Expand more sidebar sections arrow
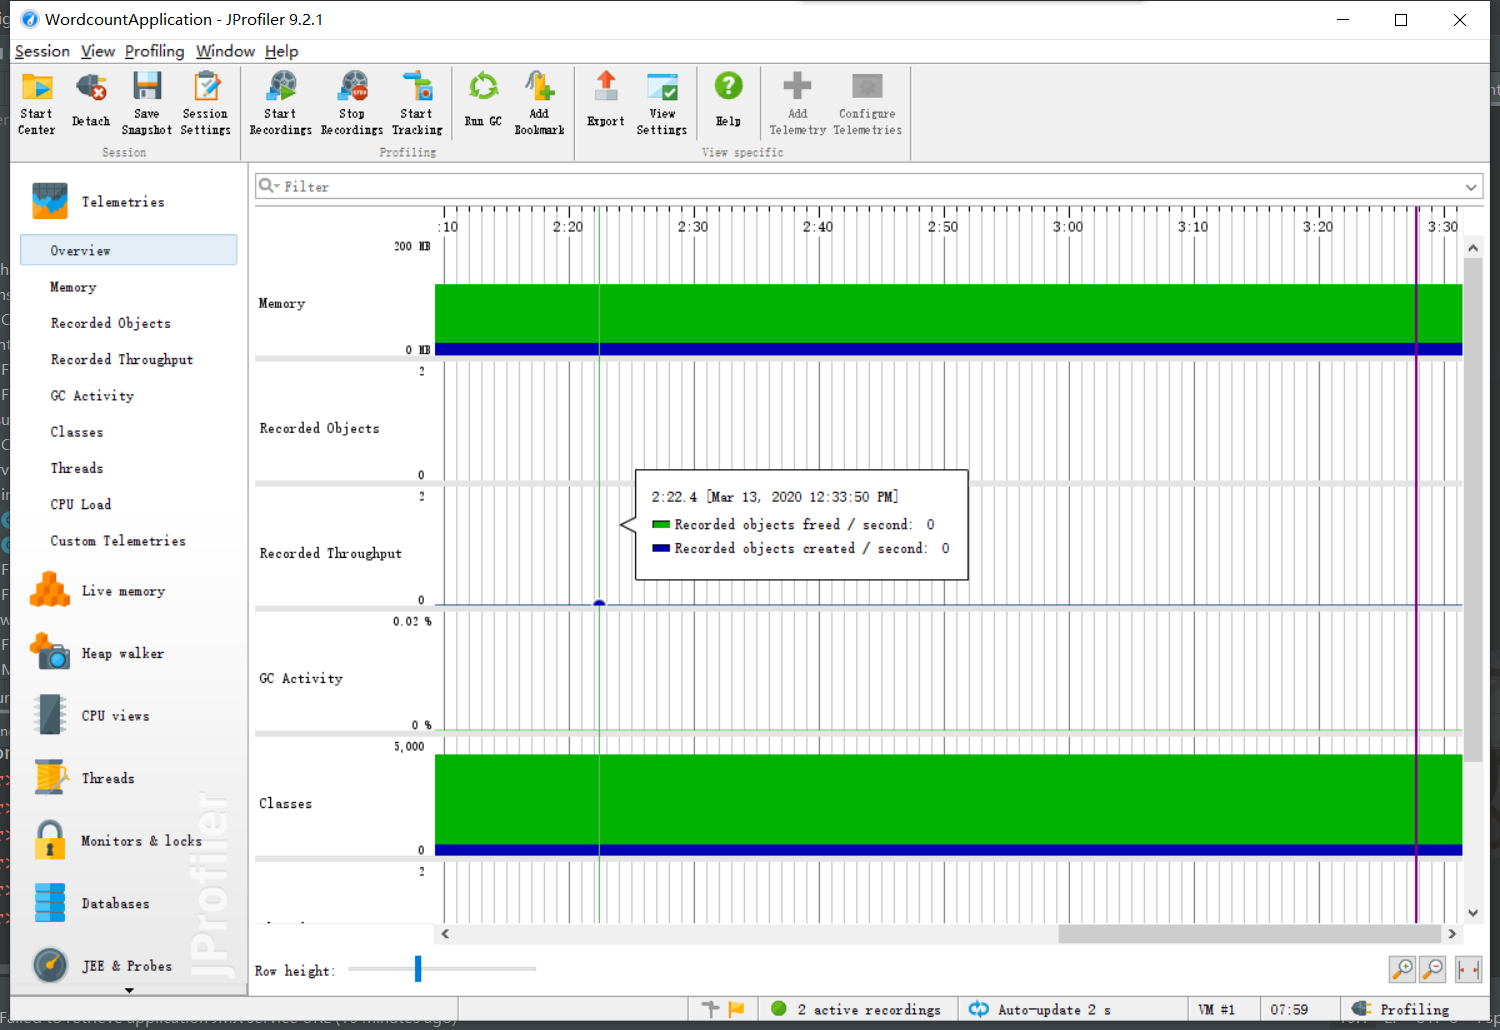 click(x=129, y=991)
